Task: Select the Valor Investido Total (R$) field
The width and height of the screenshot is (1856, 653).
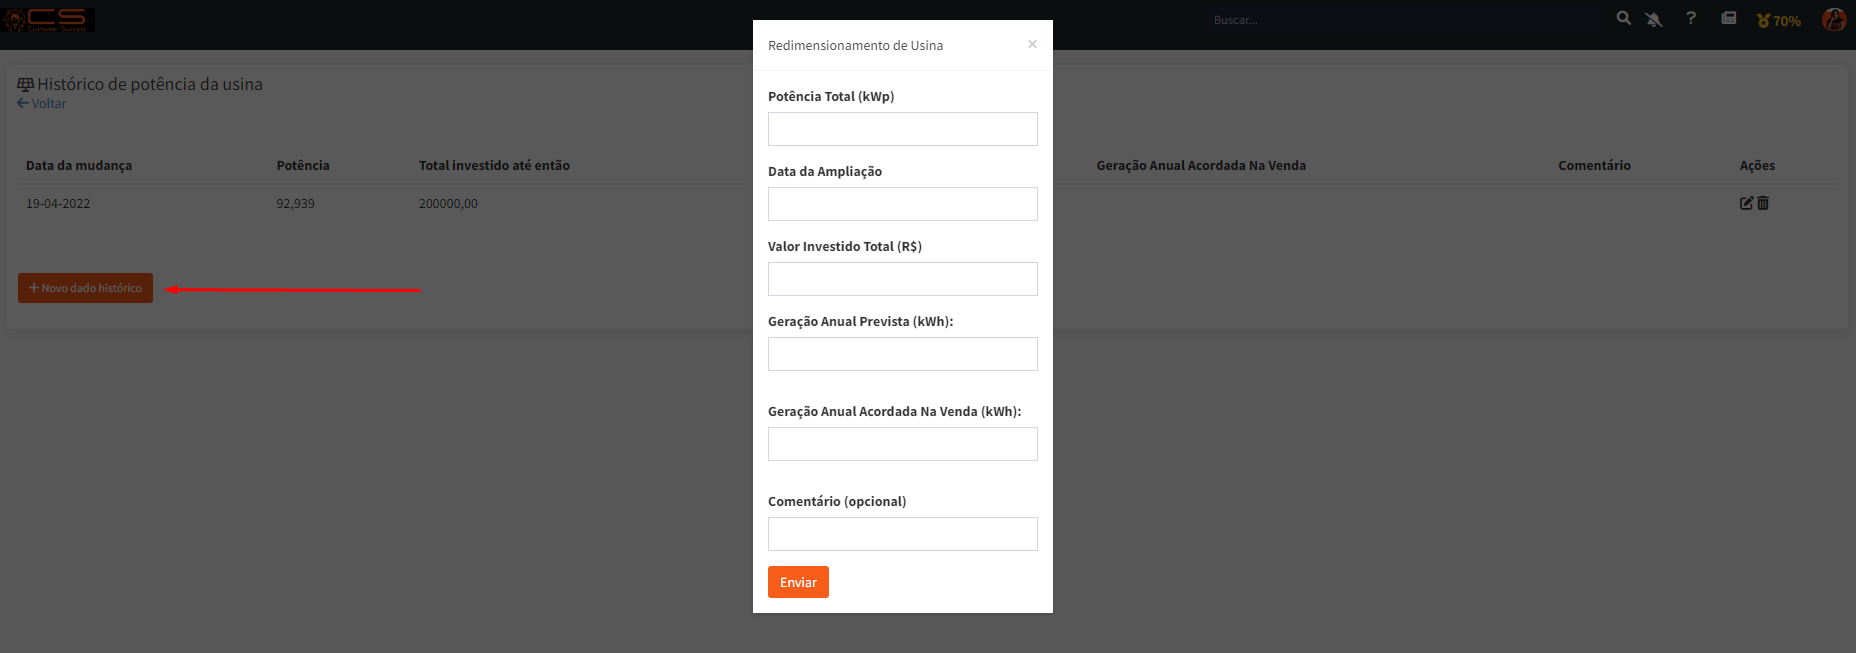Action: [902, 279]
